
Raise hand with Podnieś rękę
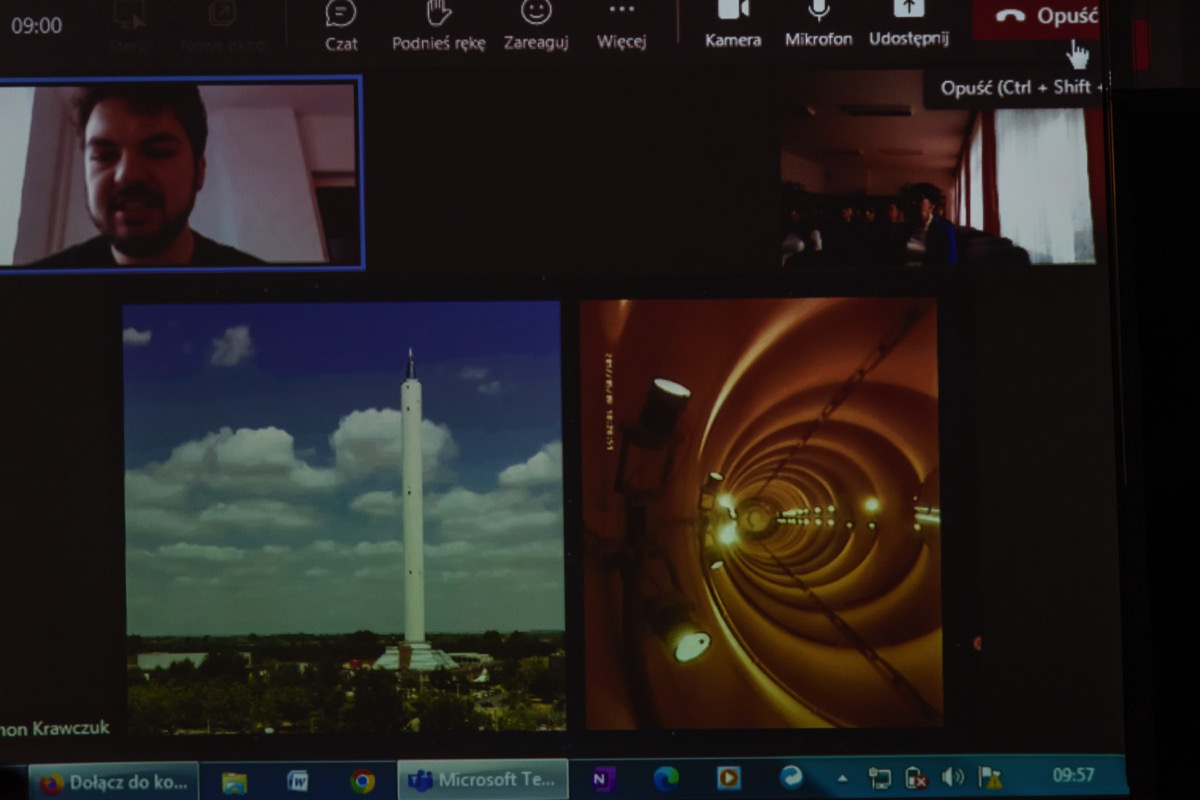(438, 24)
